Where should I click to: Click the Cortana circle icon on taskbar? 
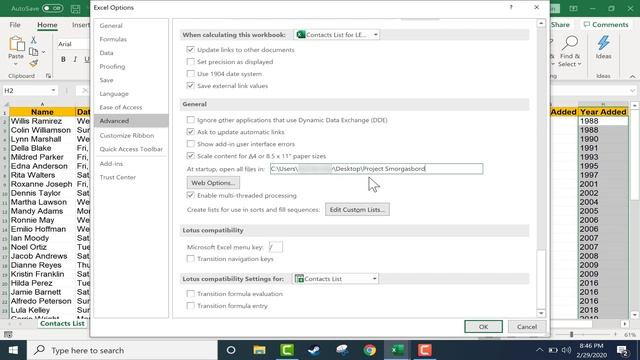pos(231,350)
